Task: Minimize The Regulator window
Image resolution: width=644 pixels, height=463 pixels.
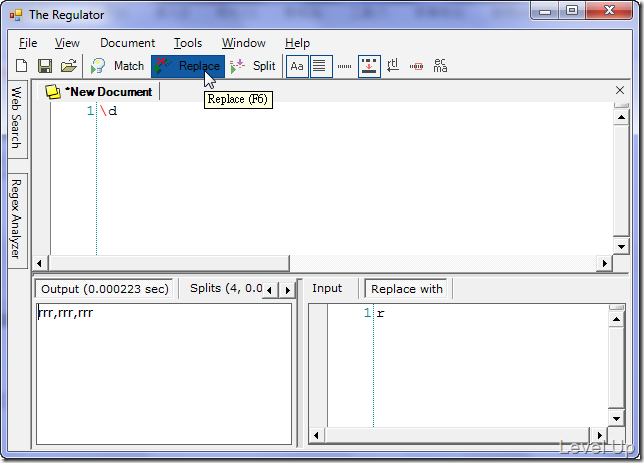Action: pos(545,12)
